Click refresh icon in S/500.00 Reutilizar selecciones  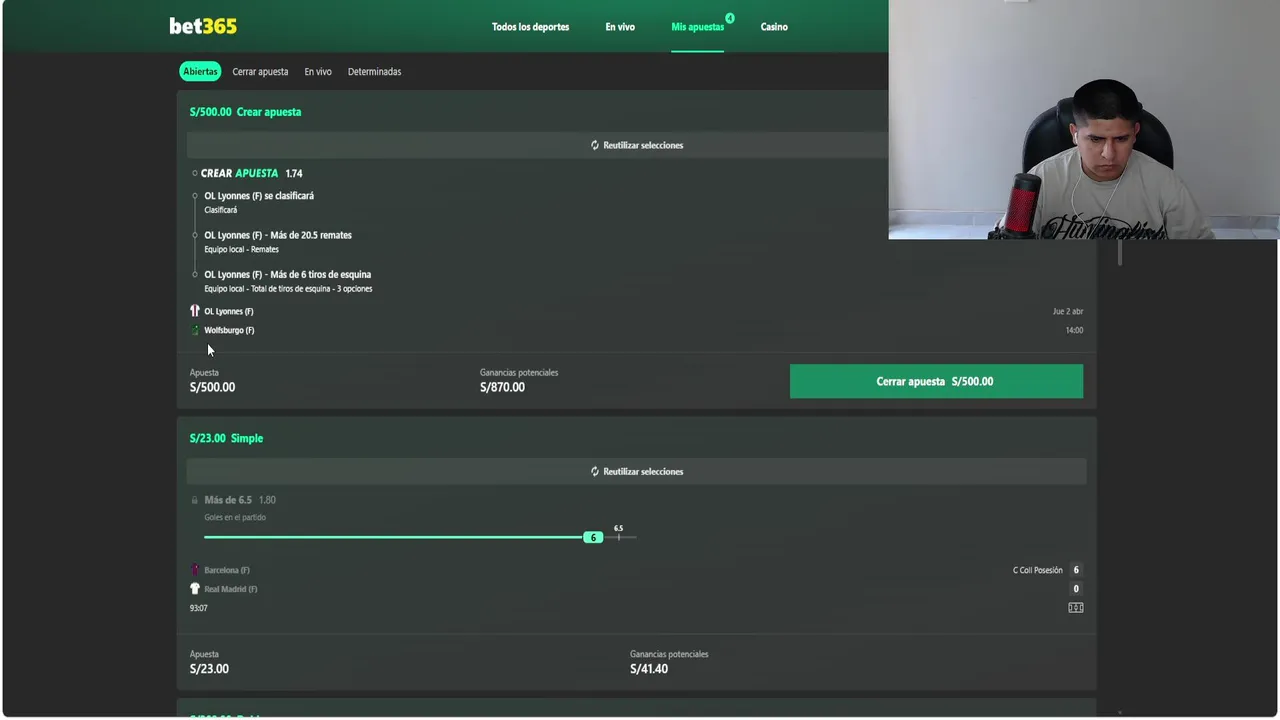click(x=595, y=145)
